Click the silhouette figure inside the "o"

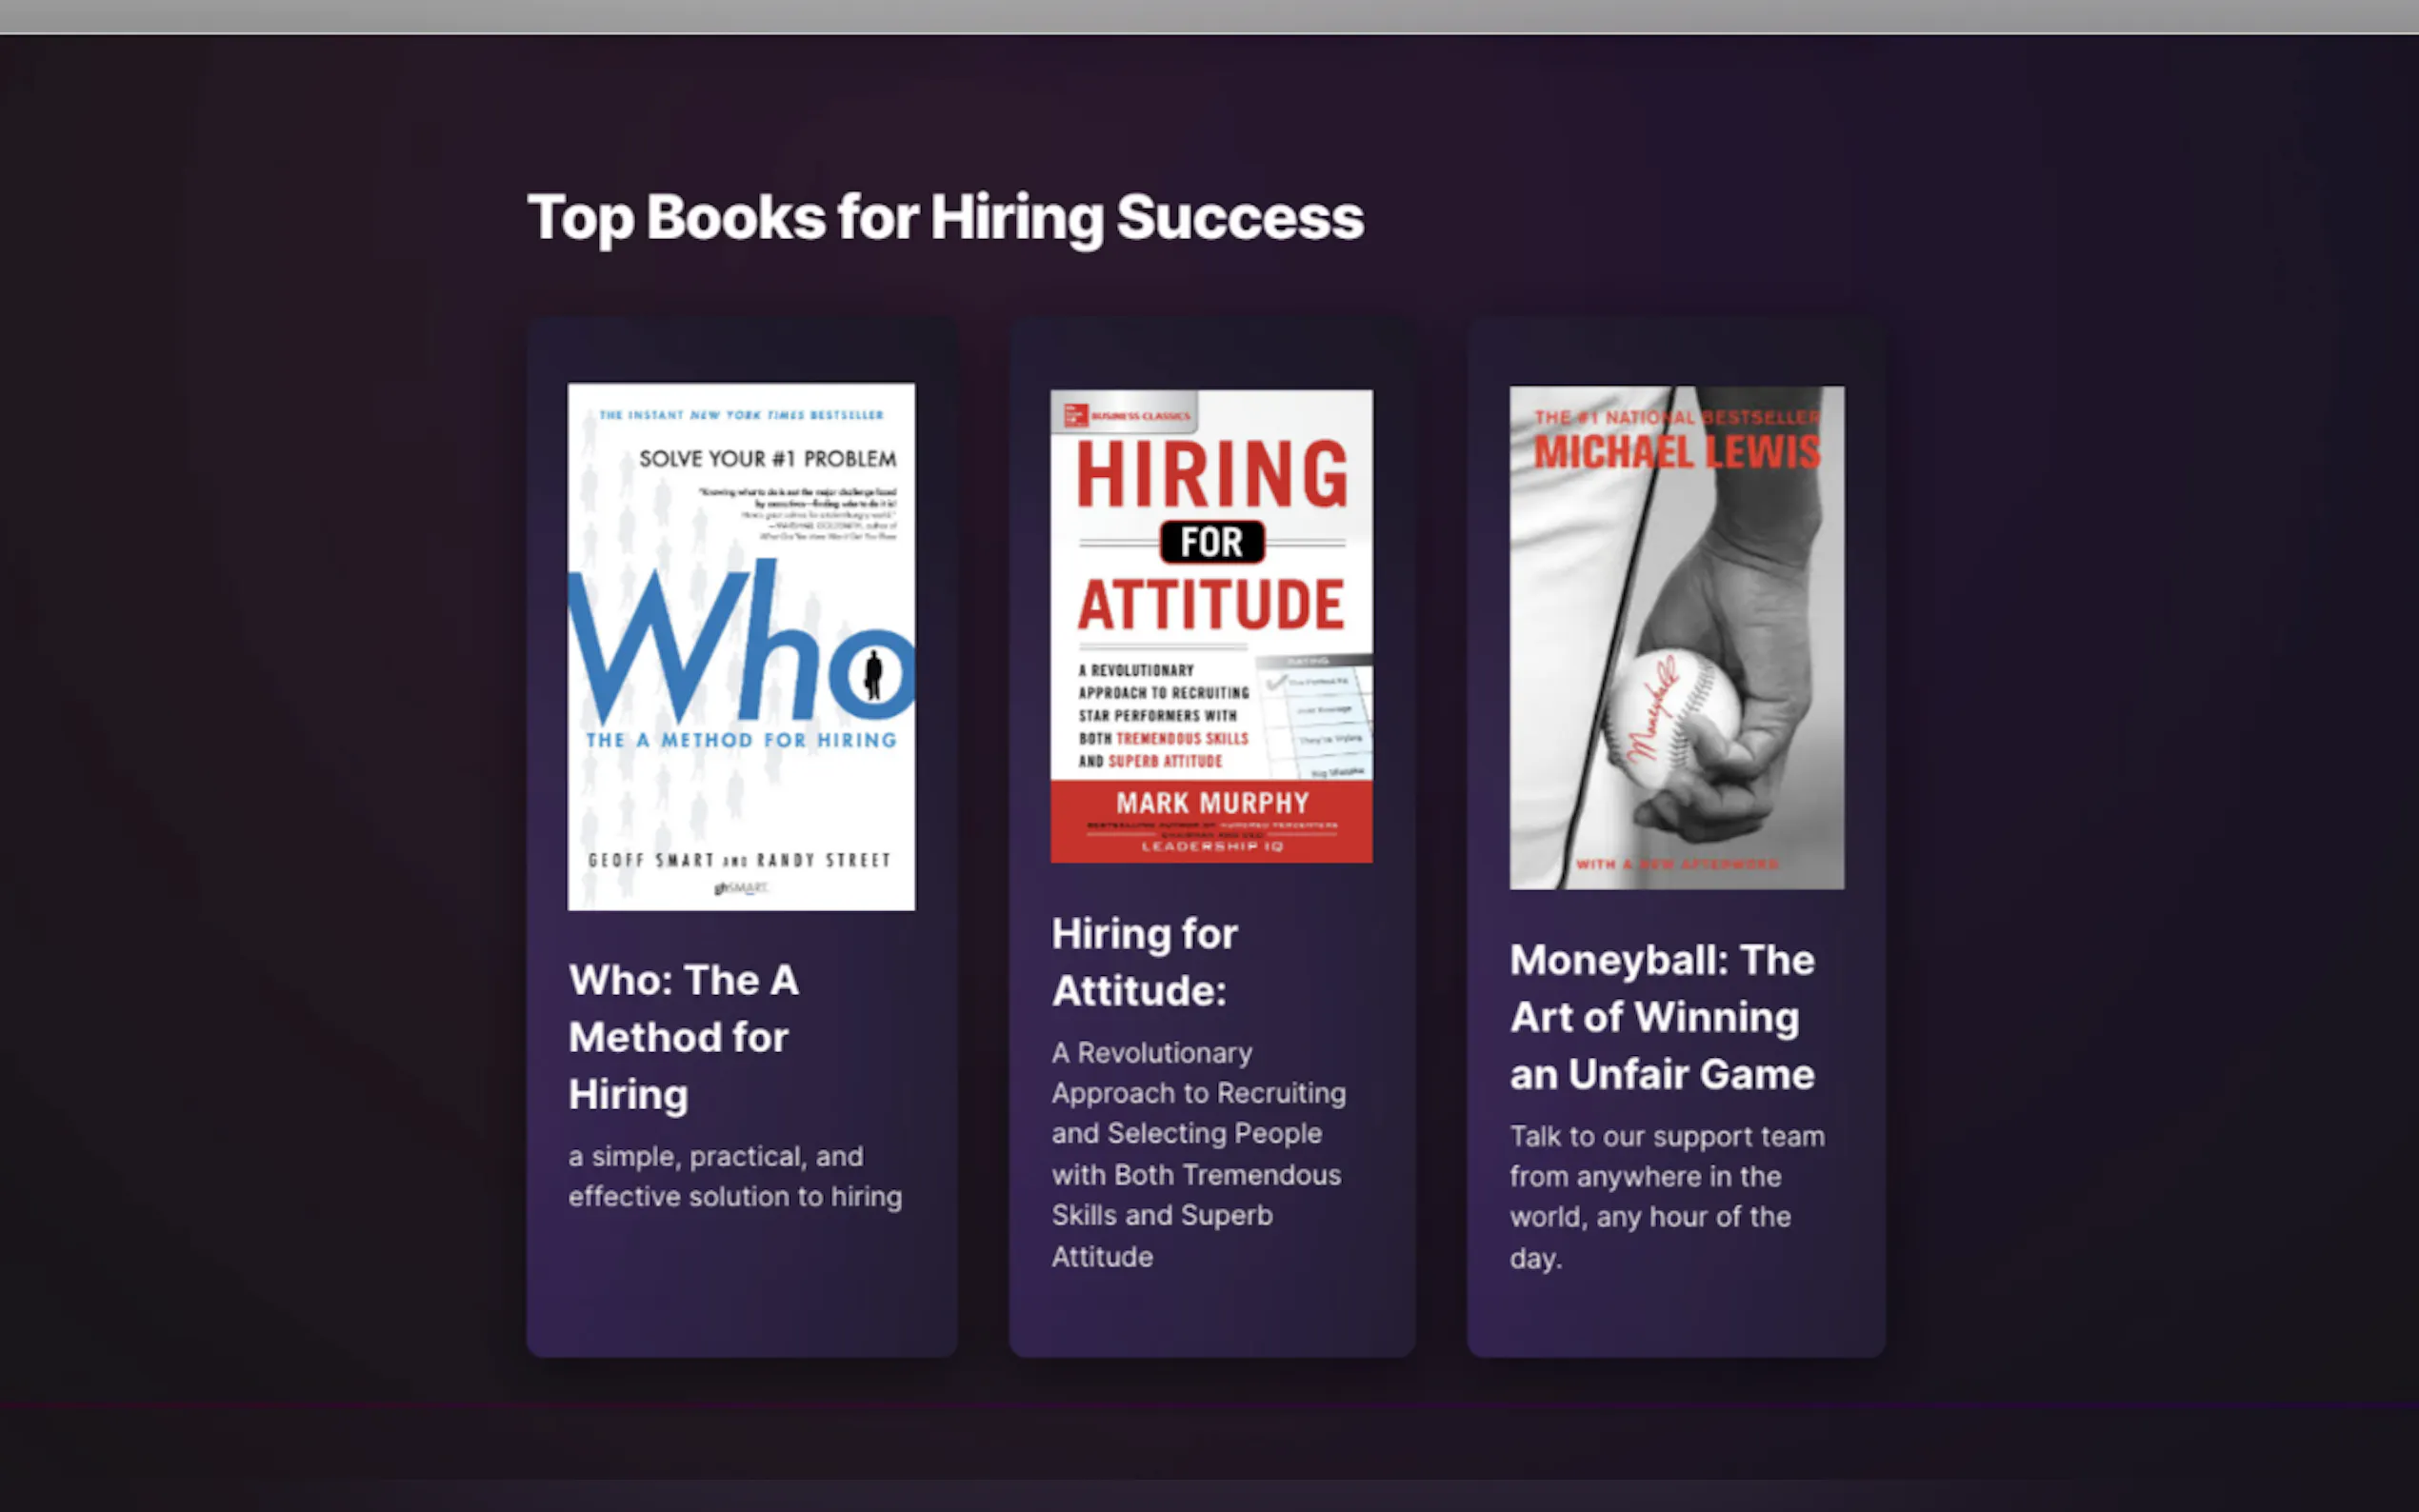(x=873, y=674)
